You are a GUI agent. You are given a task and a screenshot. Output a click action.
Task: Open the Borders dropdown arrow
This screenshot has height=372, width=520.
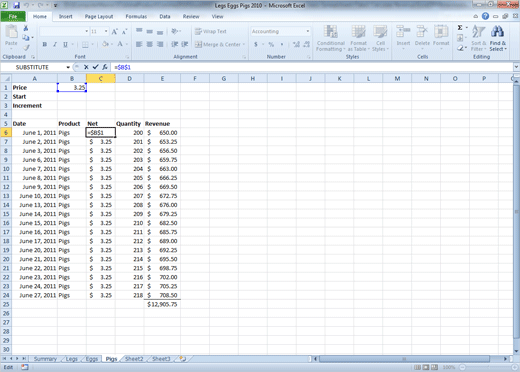pyautogui.click(x=93, y=44)
